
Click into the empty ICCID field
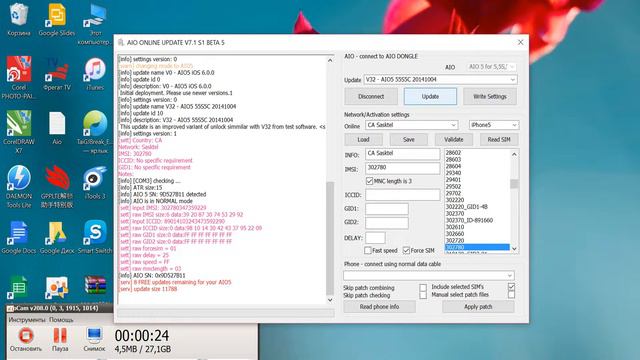pyautogui.click(x=402, y=195)
